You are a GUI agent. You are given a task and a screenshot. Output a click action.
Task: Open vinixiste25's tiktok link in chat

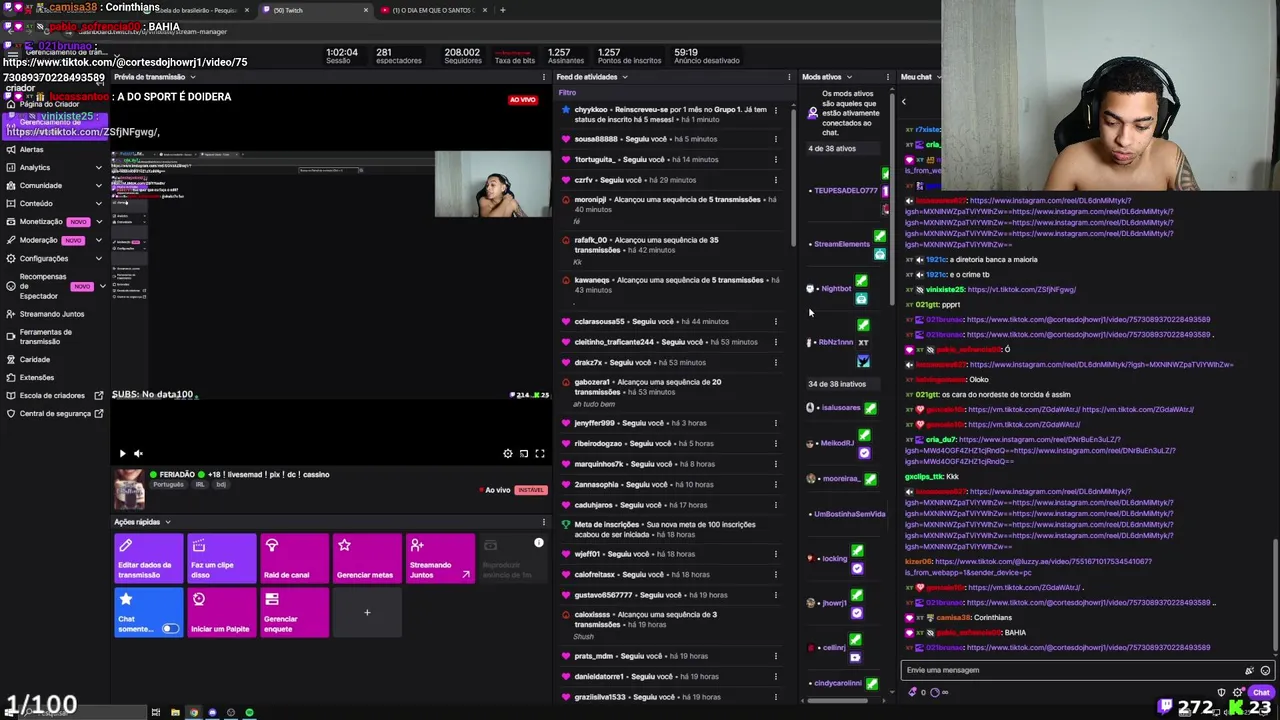tap(1021, 289)
